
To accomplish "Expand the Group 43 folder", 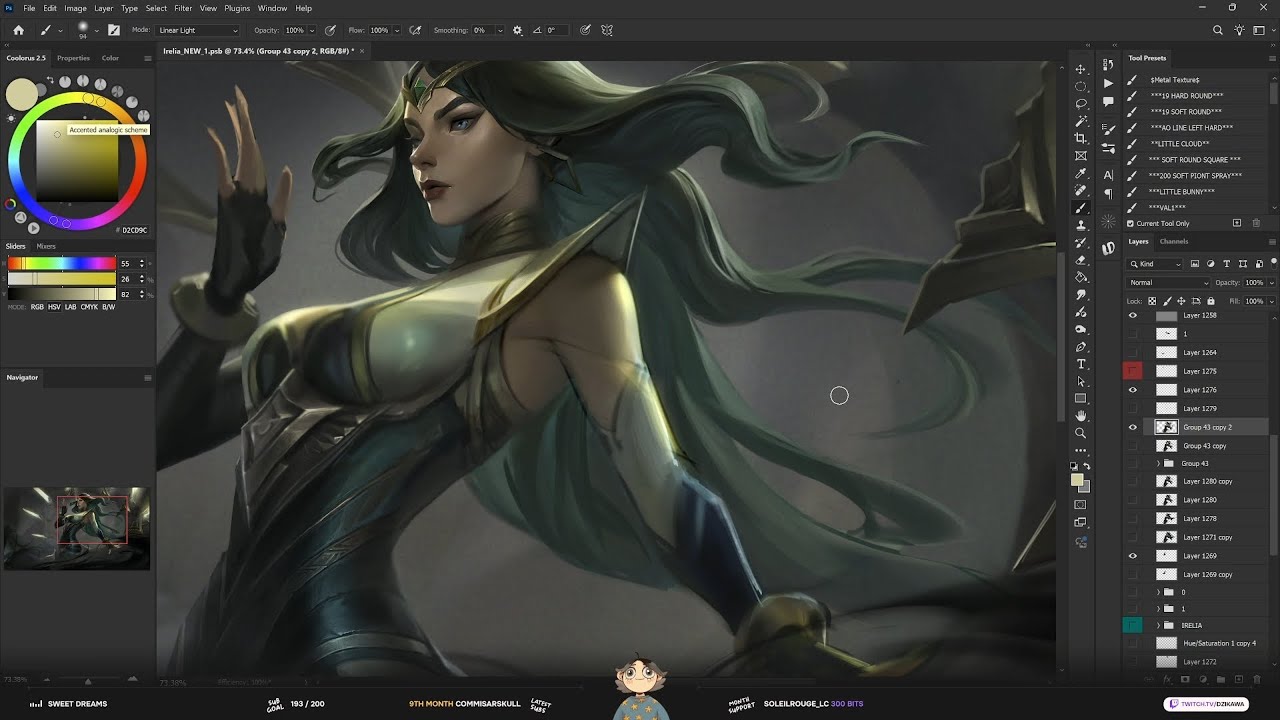I will (1158, 464).
